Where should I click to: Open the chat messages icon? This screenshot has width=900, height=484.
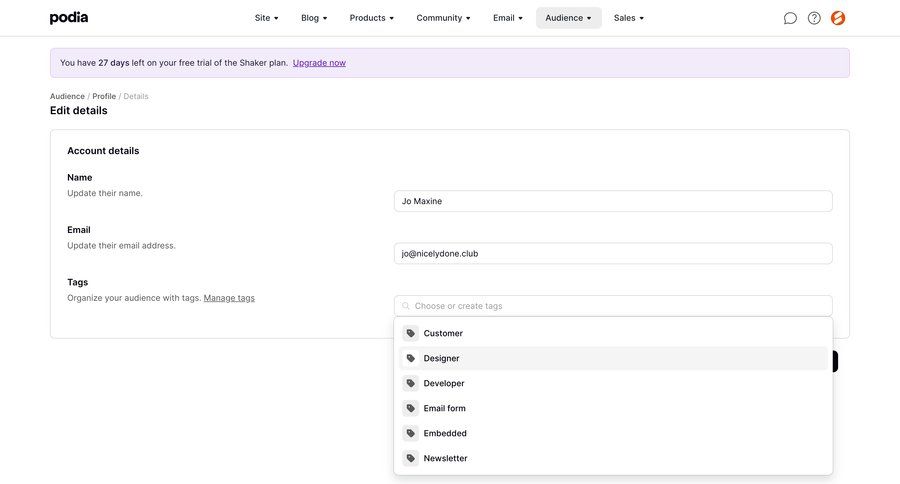[790, 18]
